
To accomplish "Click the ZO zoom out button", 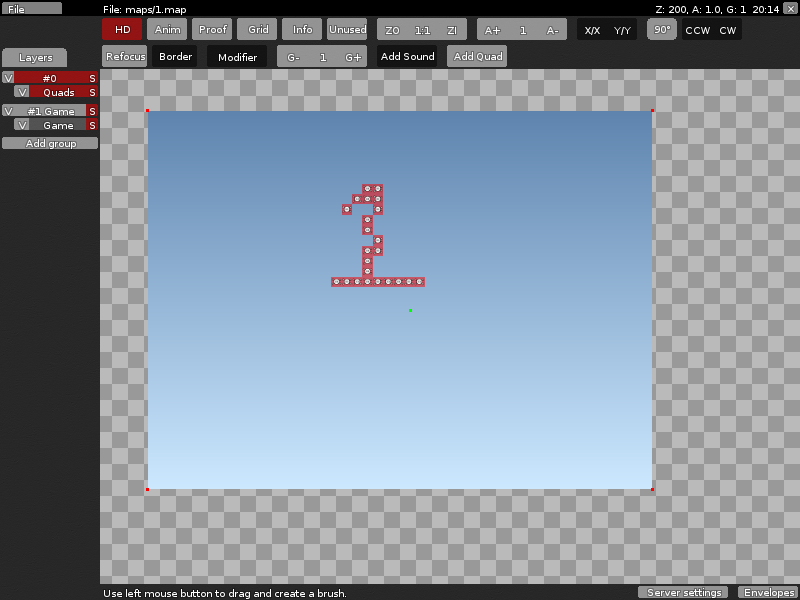I will (392, 30).
